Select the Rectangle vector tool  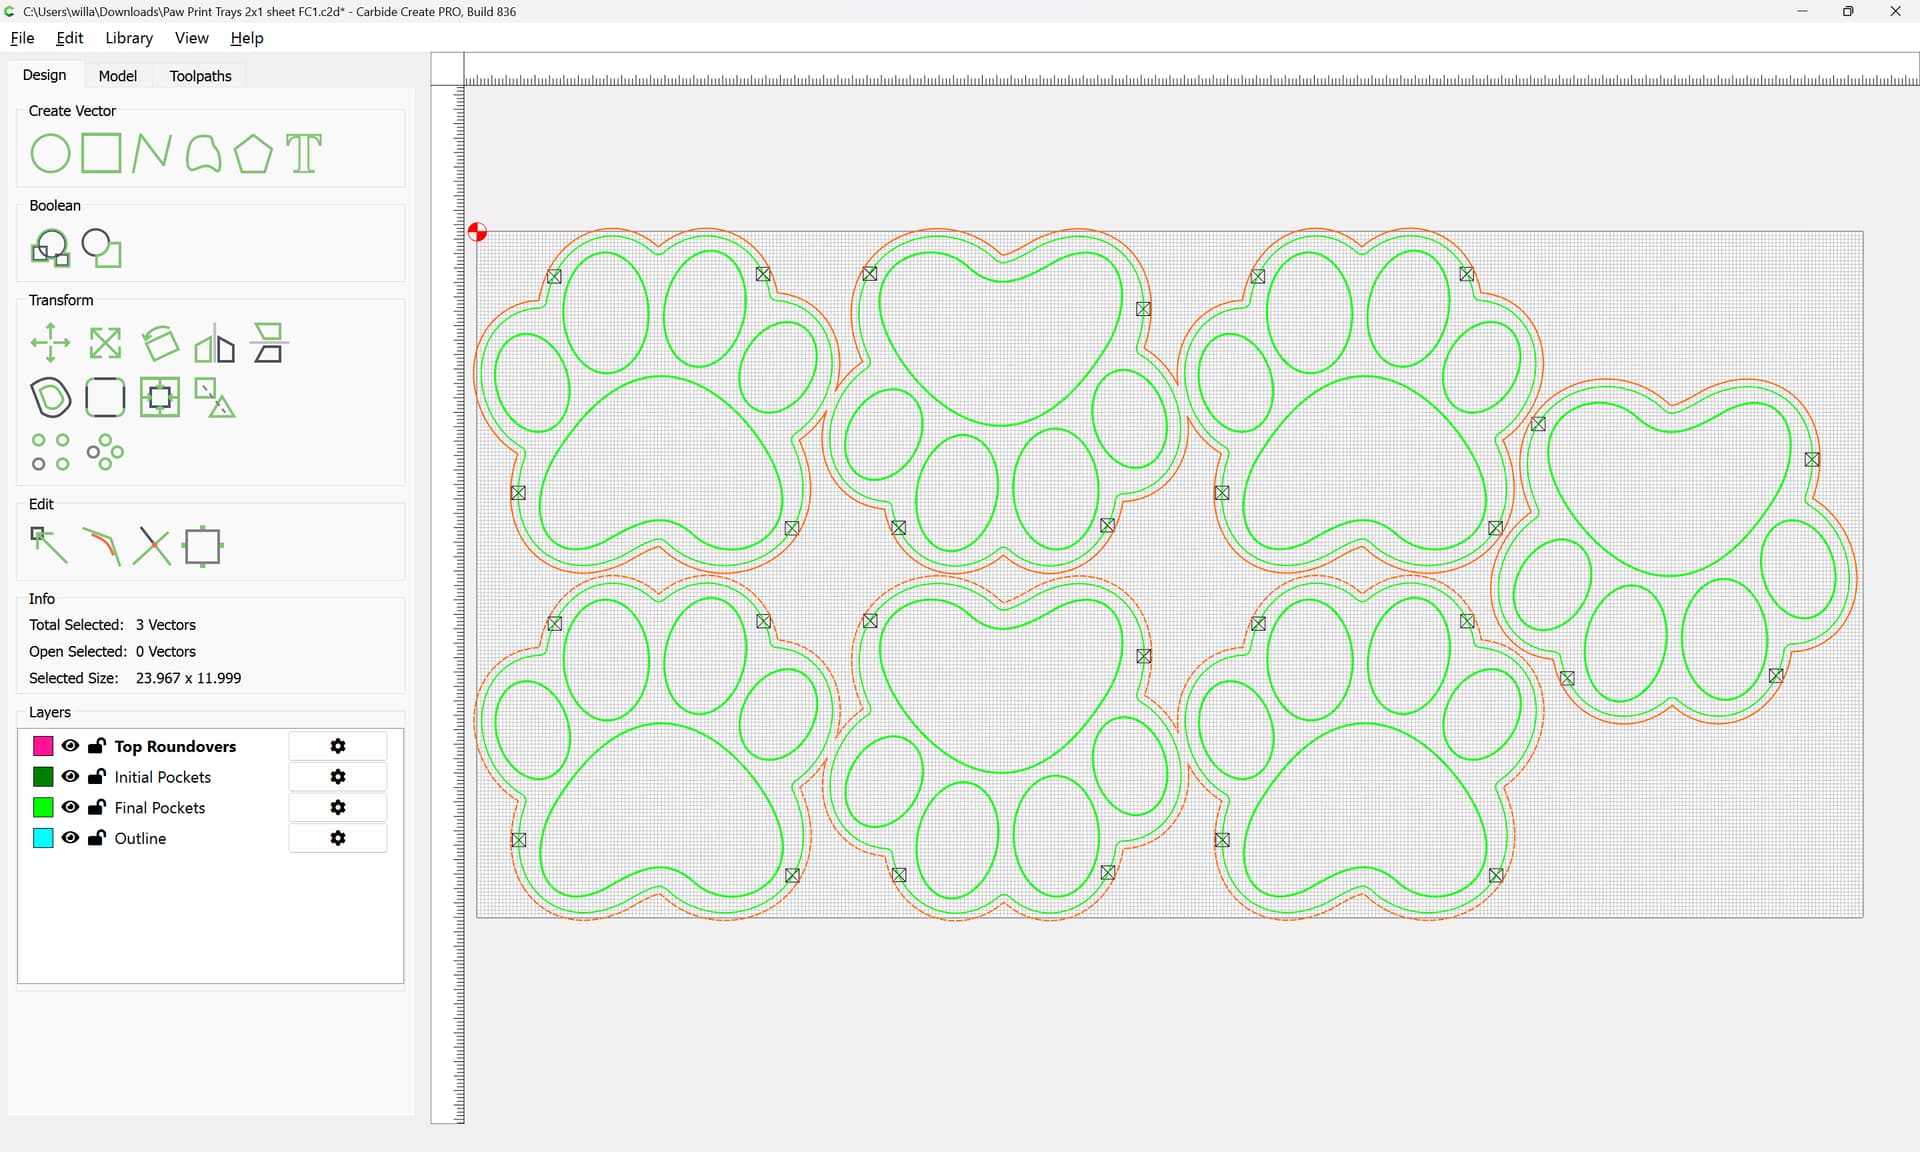101,154
